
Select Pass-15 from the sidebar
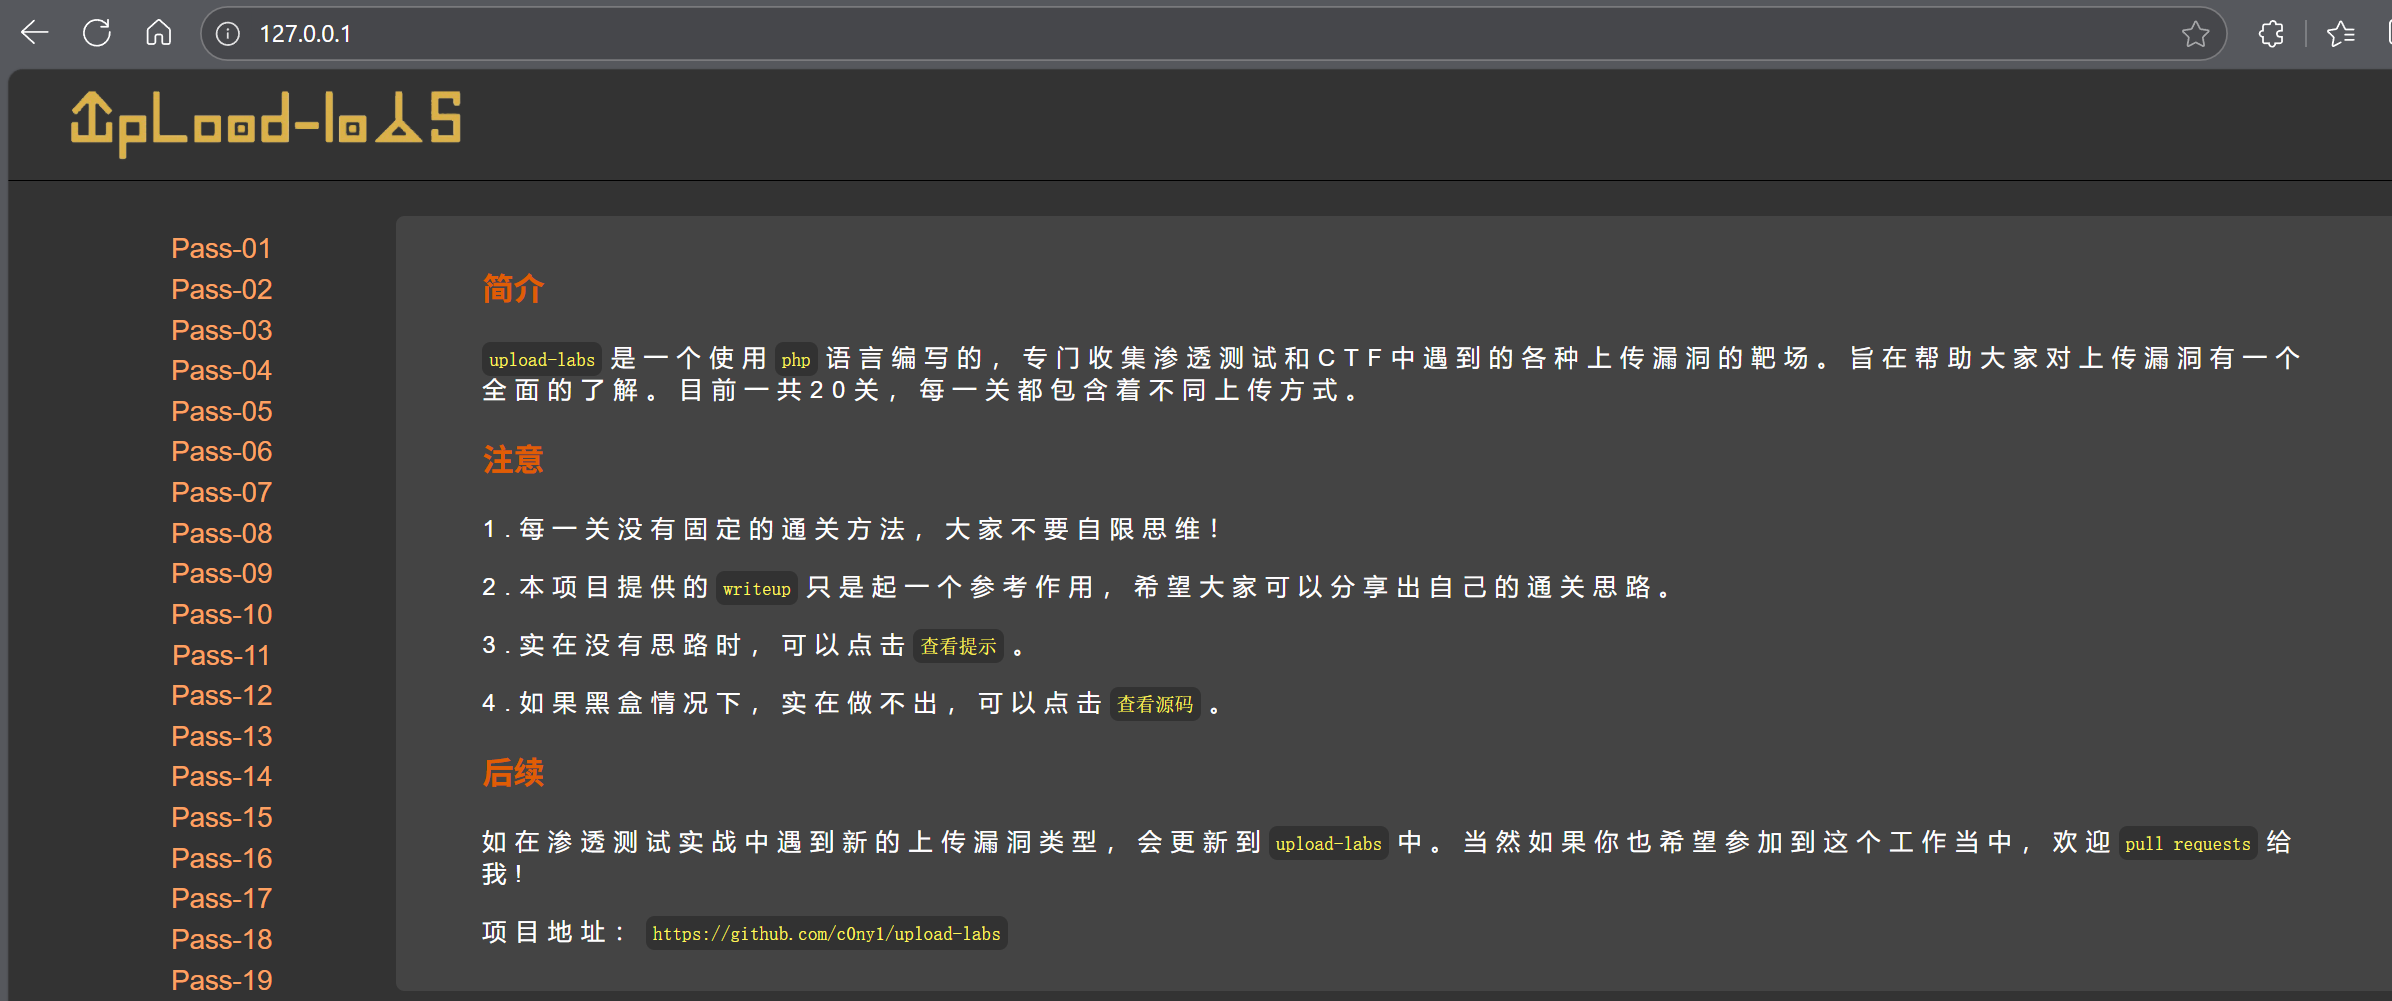point(221,817)
